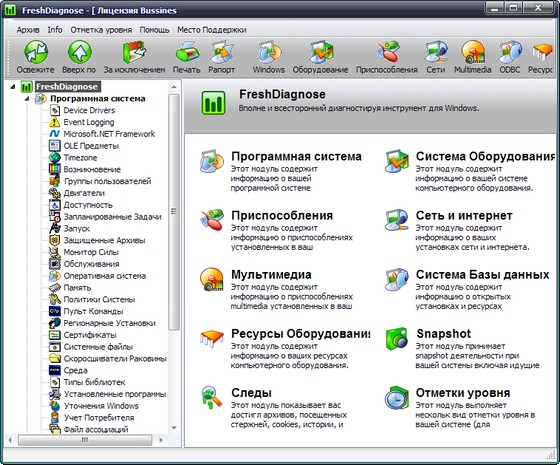Select the Windows toolbar icon
This screenshot has height=465, width=560.
[269, 52]
